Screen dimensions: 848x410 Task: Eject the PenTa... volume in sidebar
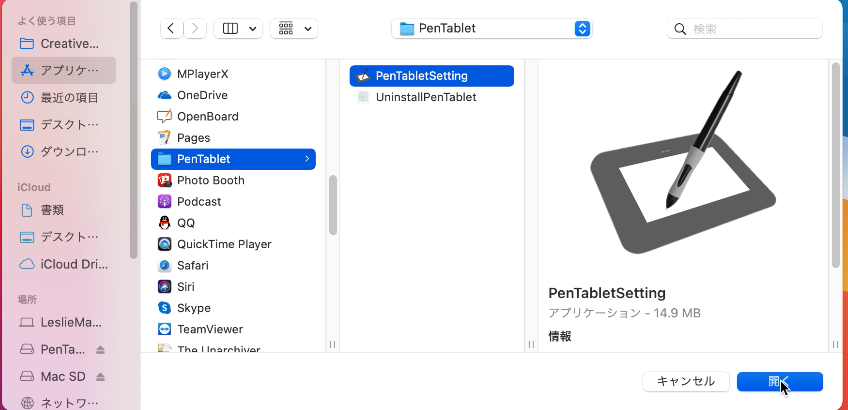click(x=101, y=350)
